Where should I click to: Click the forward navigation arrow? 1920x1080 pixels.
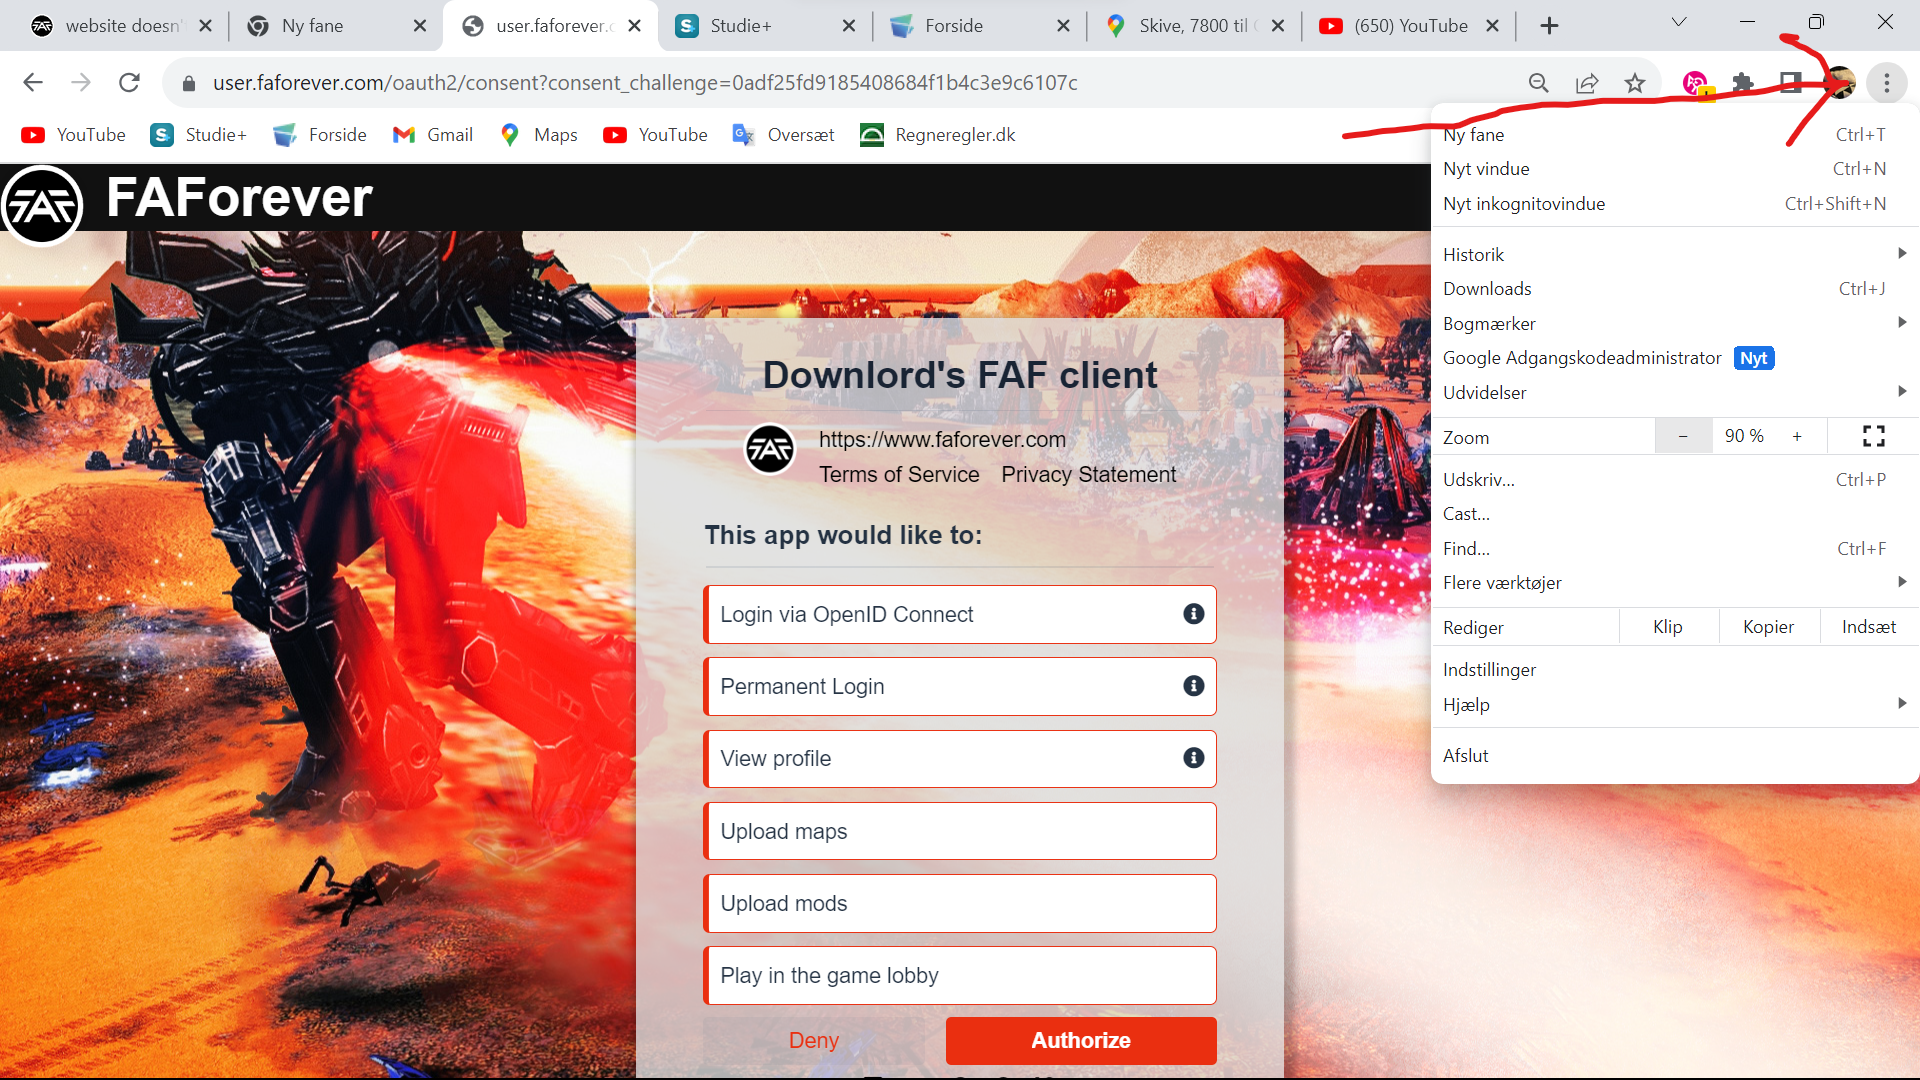click(81, 83)
